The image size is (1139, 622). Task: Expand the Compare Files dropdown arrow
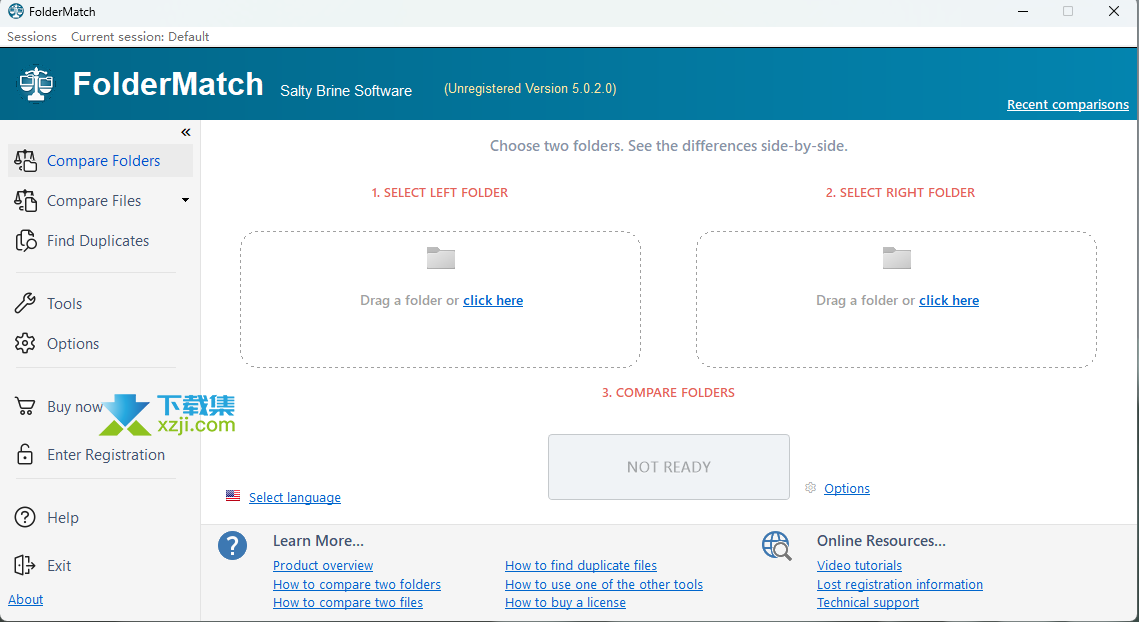[x=185, y=200]
